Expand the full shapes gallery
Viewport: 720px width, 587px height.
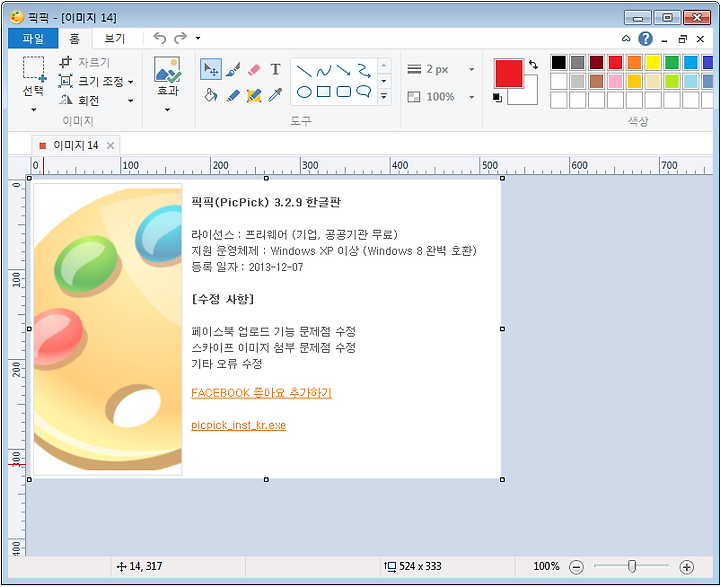[384, 96]
